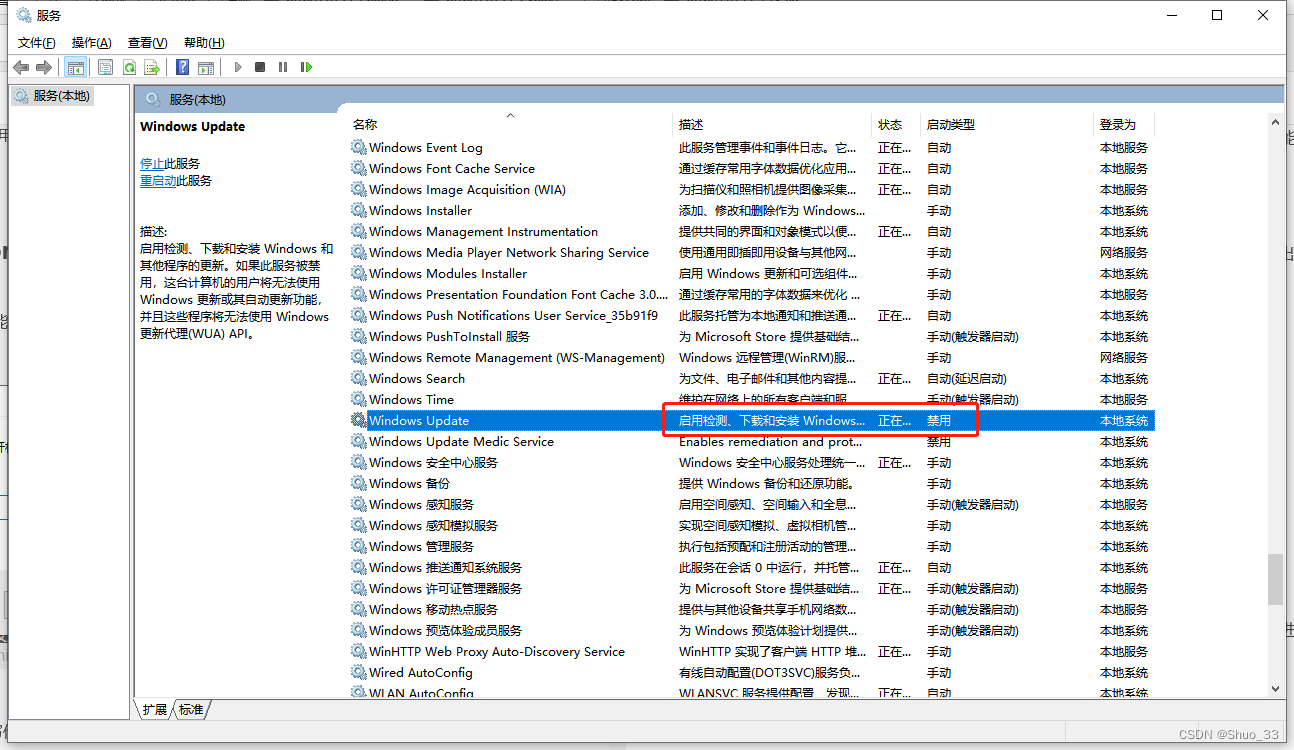This screenshot has width=1294, height=750.
Task: Select Windows Media Player Network Sharing Service
Action: [x=751, y=252]
